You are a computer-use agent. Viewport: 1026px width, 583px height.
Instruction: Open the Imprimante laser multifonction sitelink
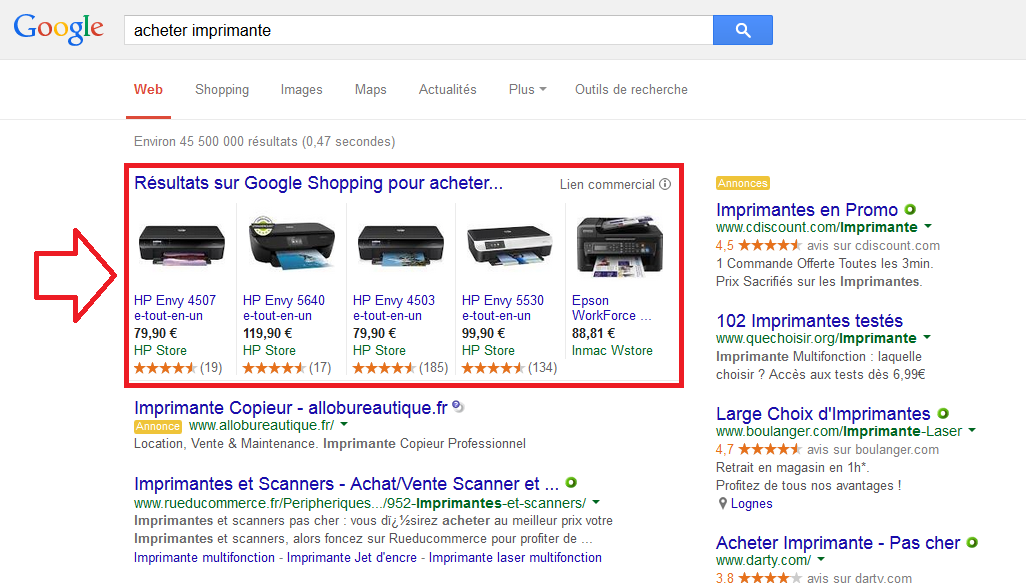tap(515, 557)
